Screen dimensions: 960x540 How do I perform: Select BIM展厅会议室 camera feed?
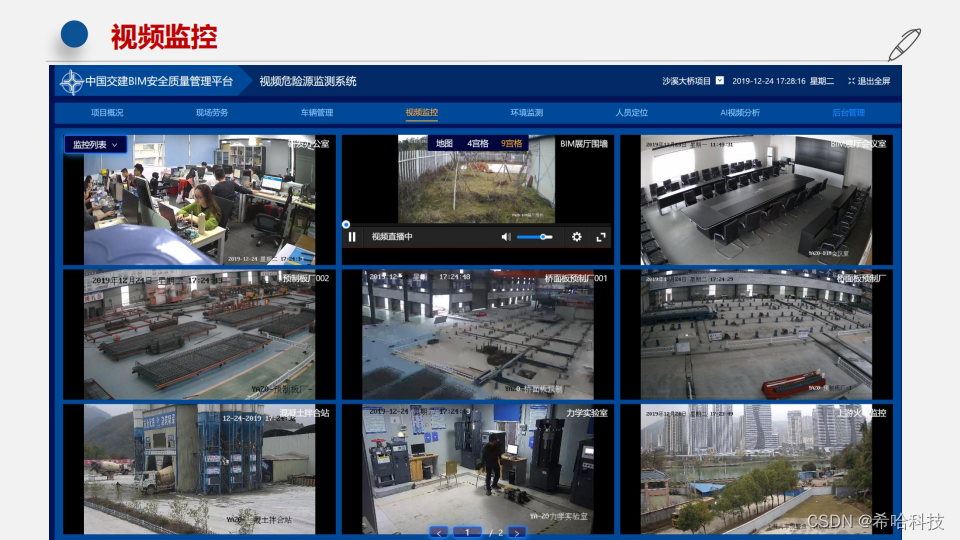(x=757, y=200)
